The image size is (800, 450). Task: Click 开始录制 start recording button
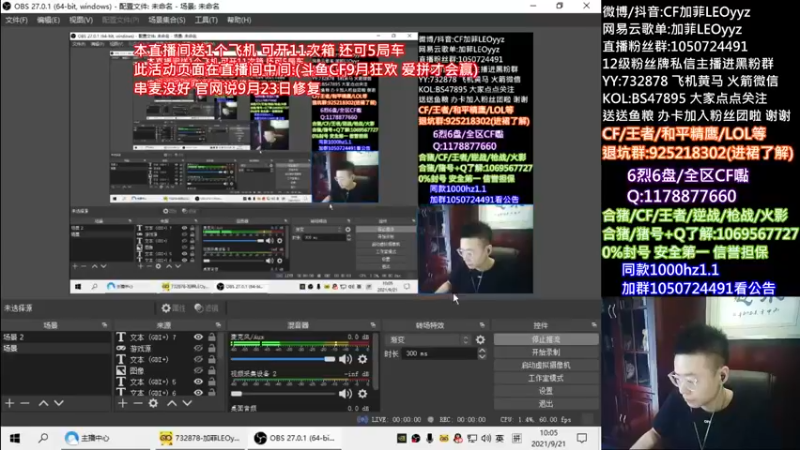[546, 353]
